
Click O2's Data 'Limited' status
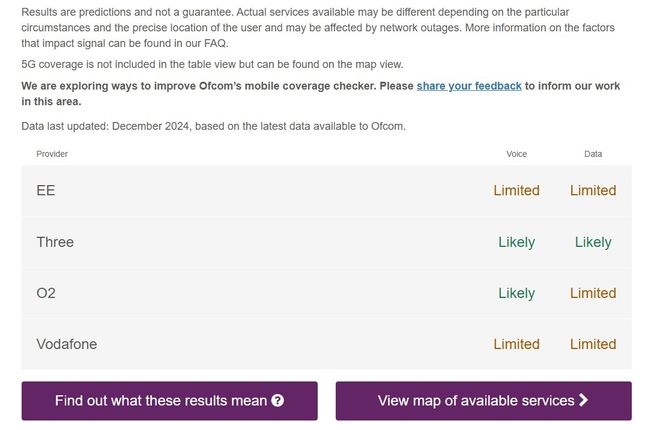point(593,293)
